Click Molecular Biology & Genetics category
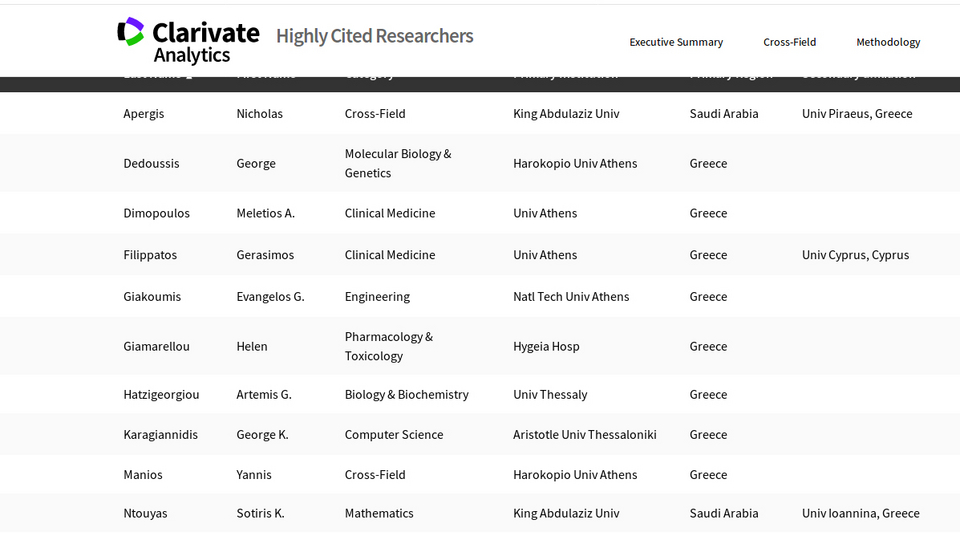This screenshot has width=960, height=544. (398, 163)
